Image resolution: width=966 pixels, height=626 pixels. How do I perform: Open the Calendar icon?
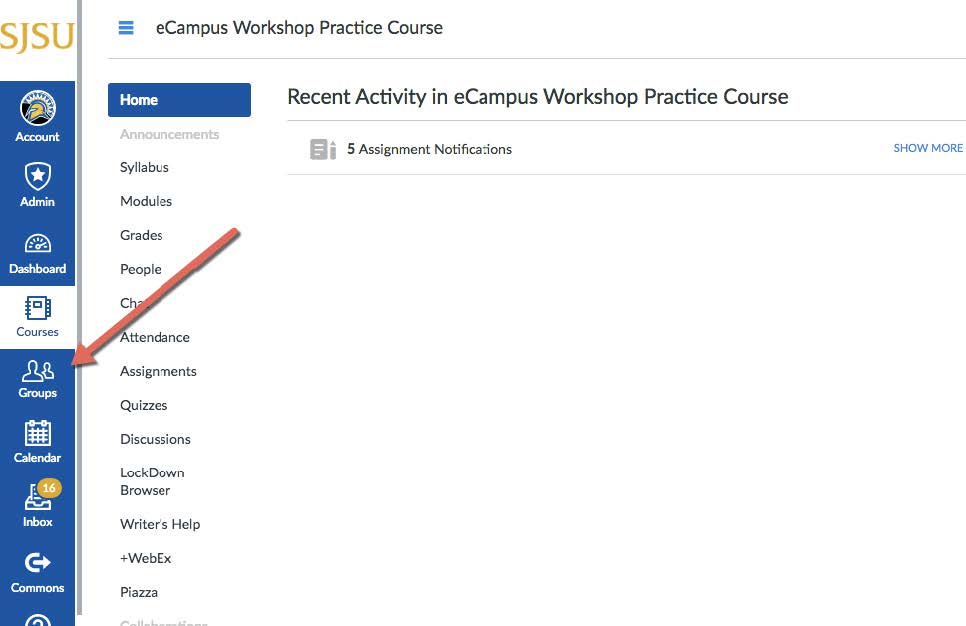point(37,441)
